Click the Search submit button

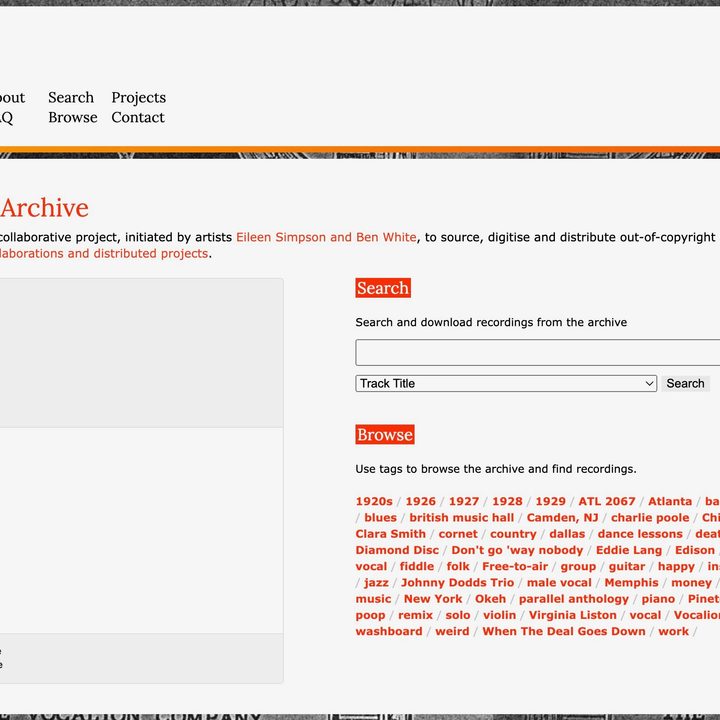(685, 383)
